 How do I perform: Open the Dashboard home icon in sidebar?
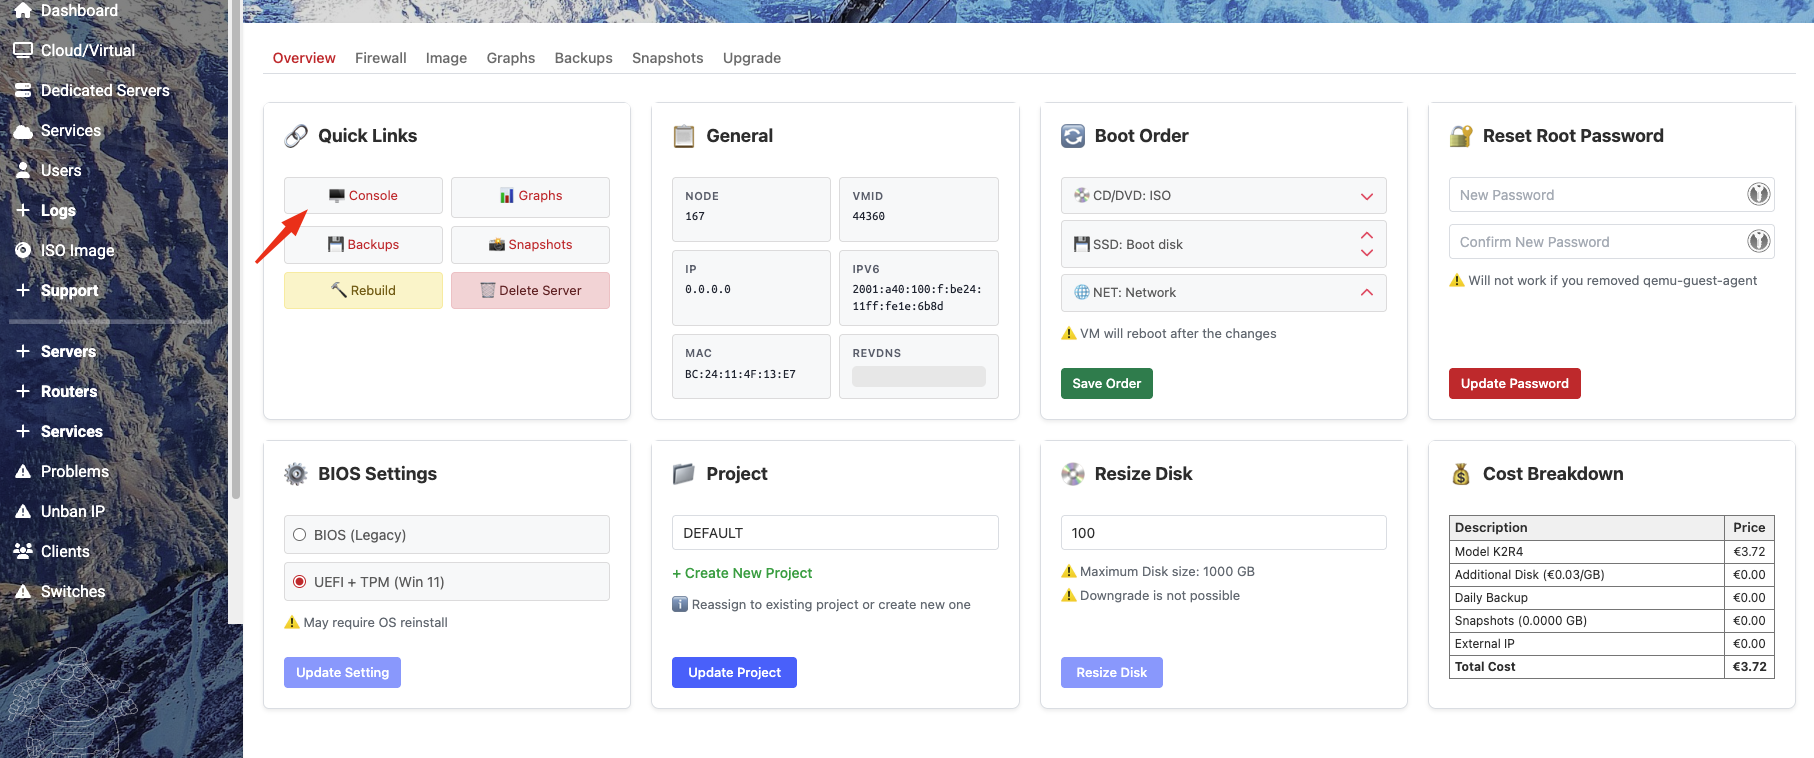pyautogui.click(x=22, y=10)
